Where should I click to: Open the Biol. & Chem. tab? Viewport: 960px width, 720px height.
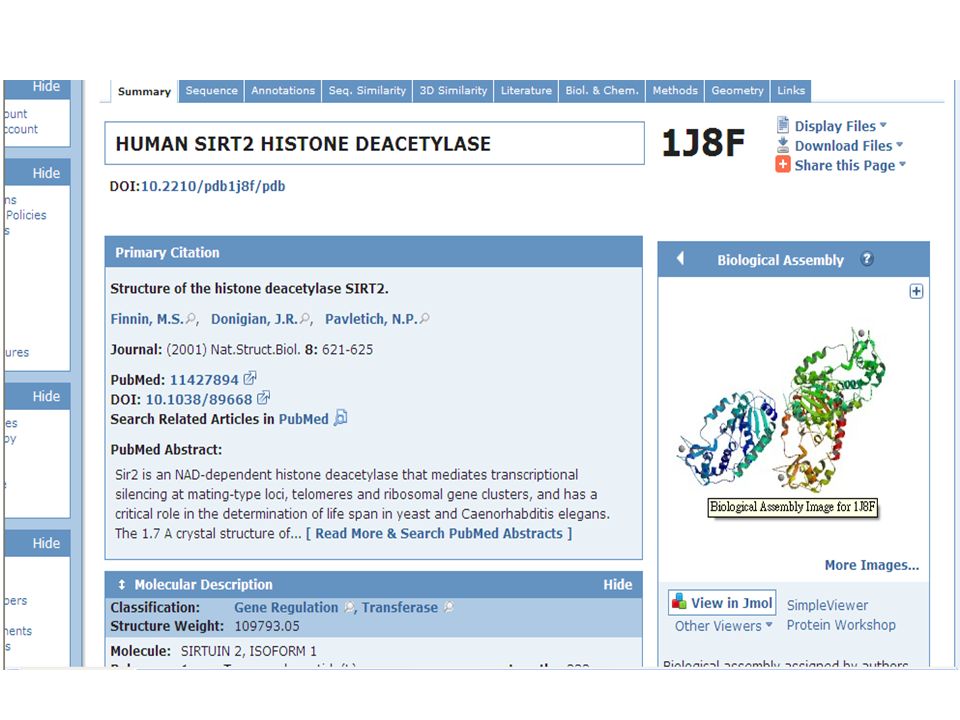tap(602, 91)
